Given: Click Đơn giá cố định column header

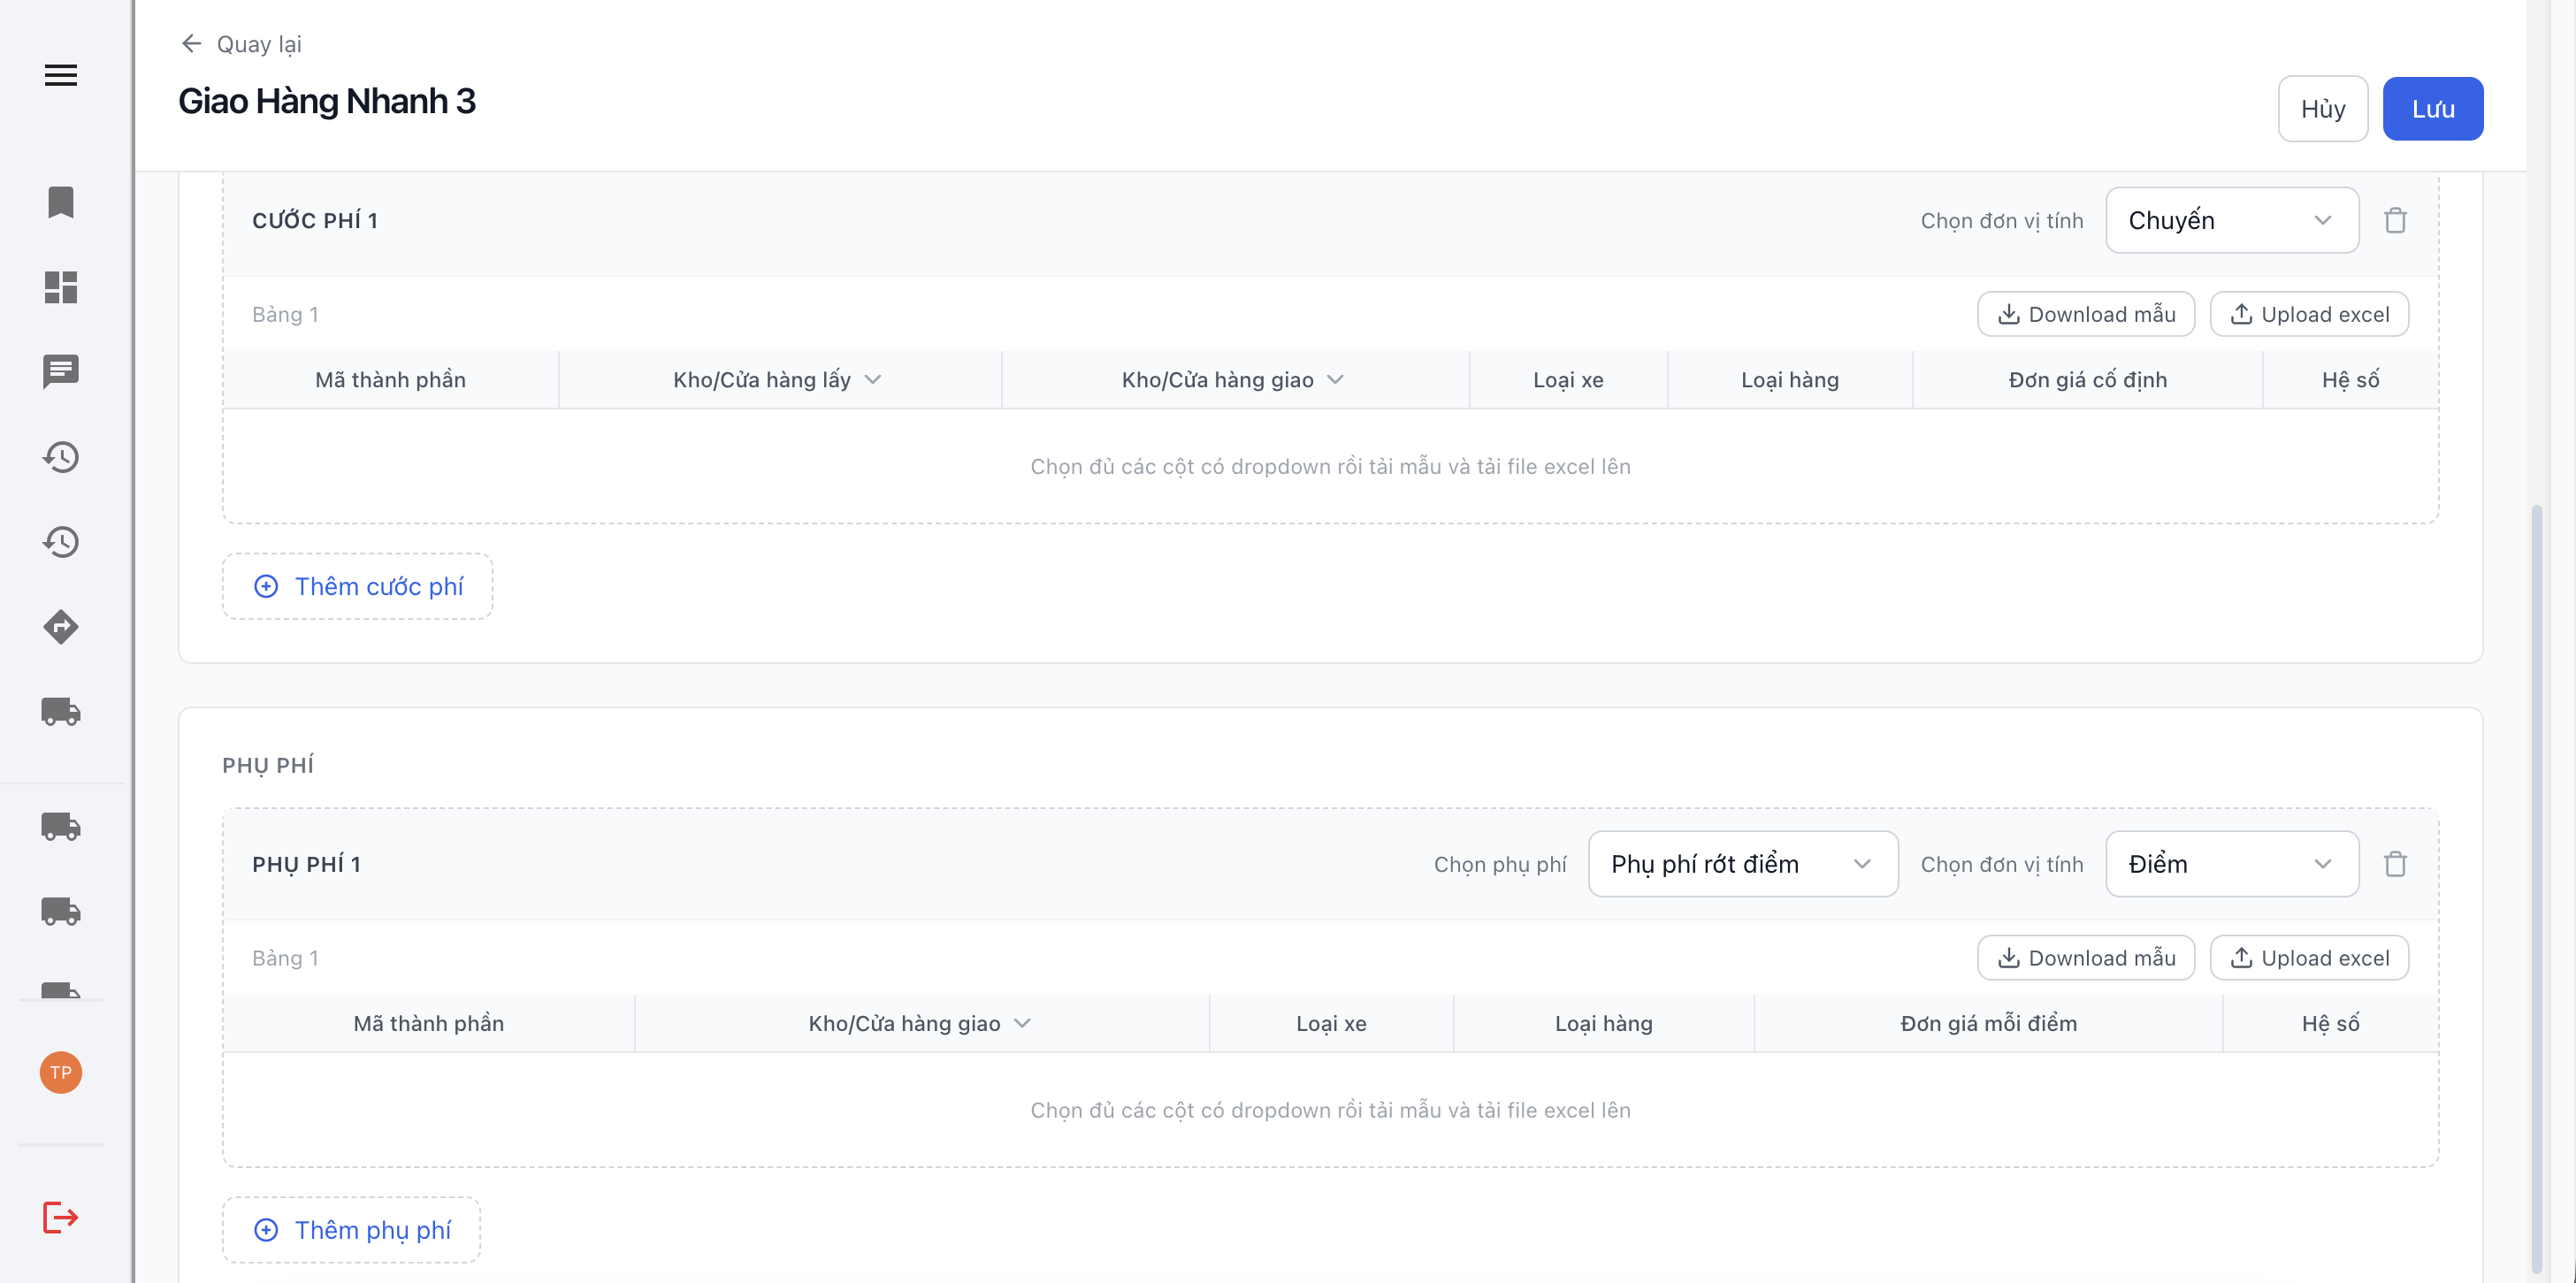Looking at the screenshot, I should click(2088, 380).
